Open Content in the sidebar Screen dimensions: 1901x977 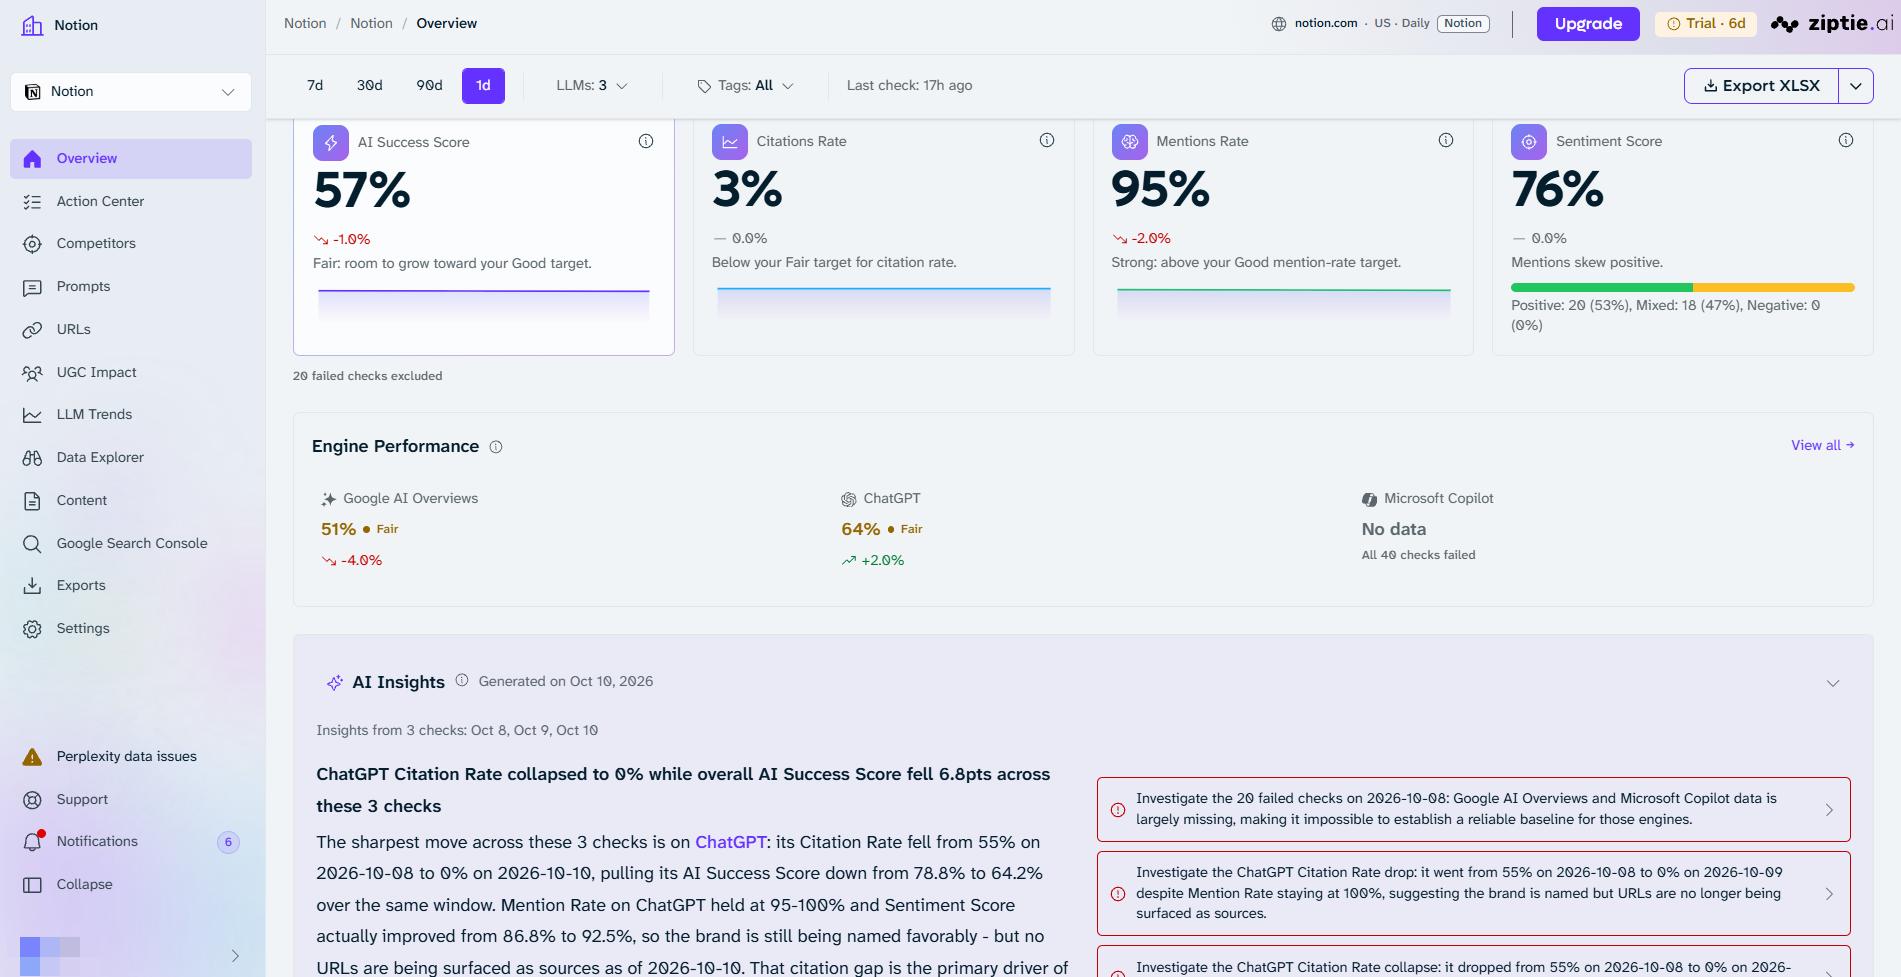130,500
